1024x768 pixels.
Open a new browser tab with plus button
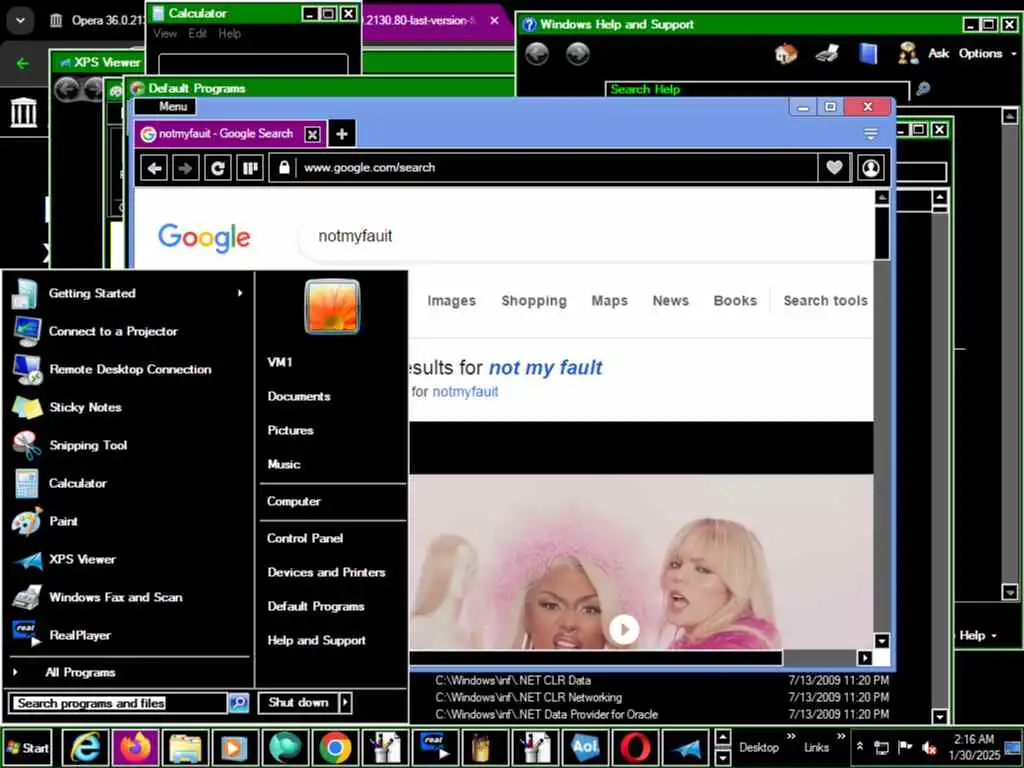pos(342,134)
